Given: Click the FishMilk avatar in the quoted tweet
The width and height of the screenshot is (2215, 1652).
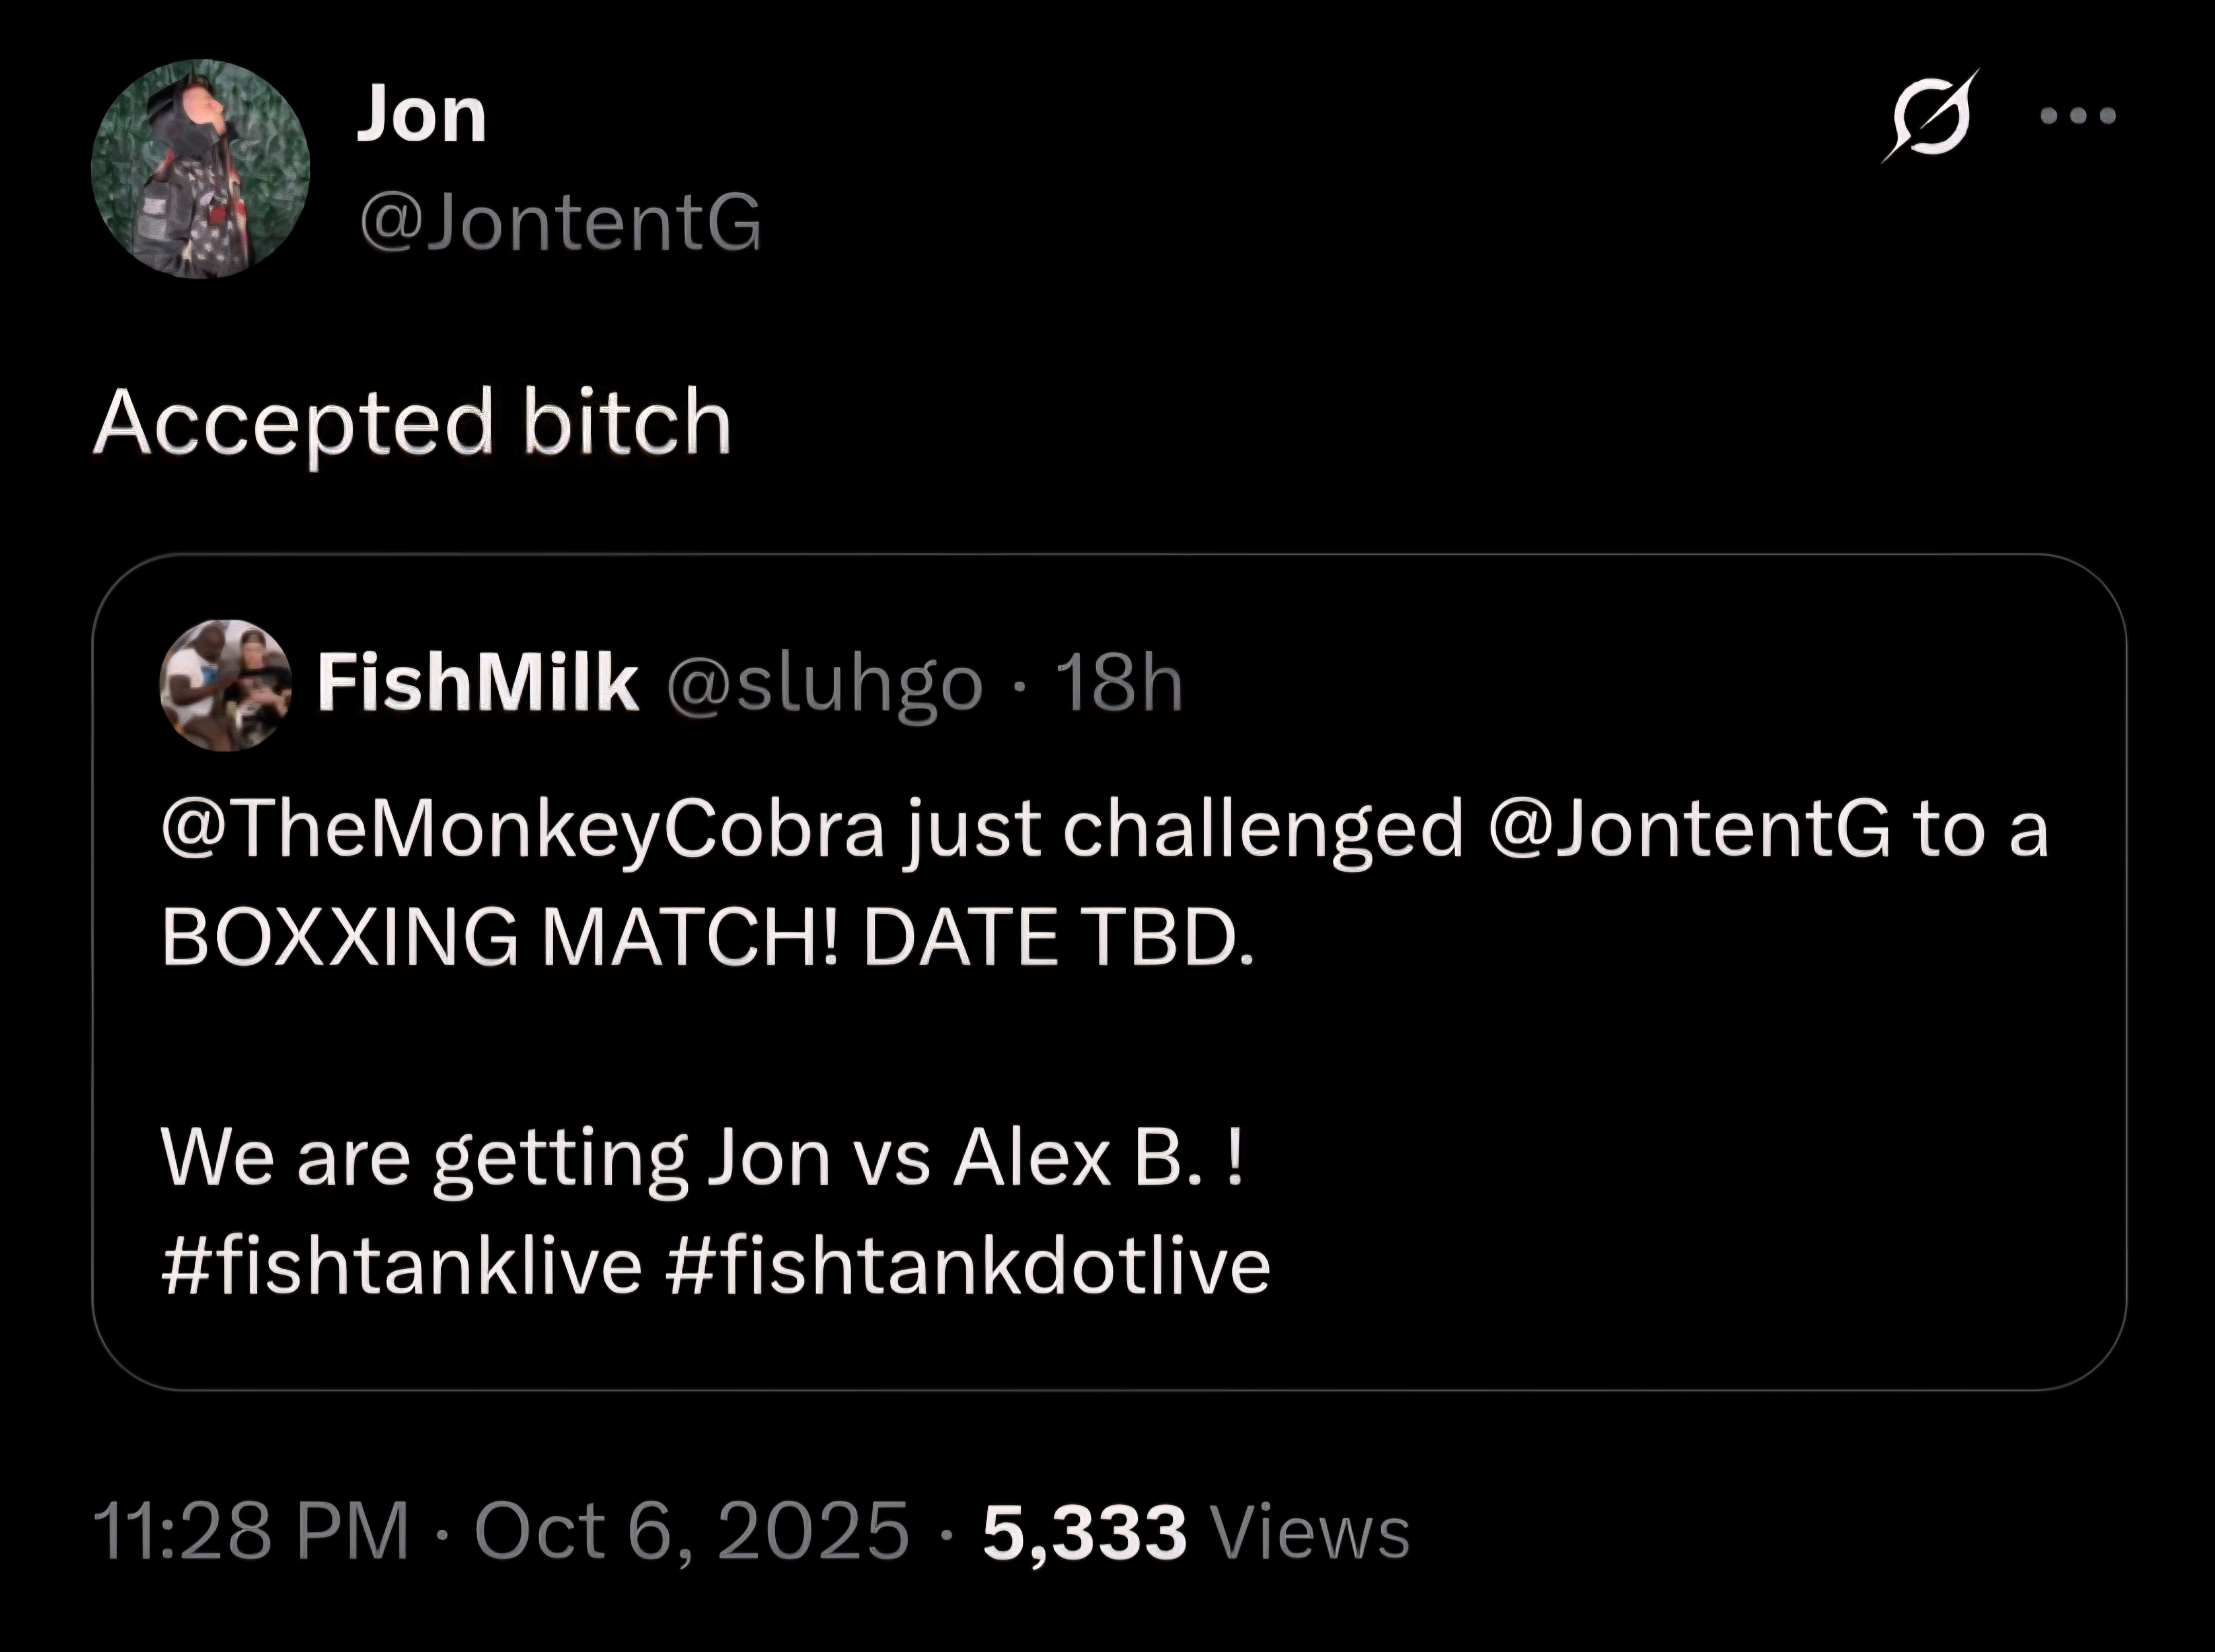Looking at the screenshot, I should pyautogui.click(x=226, y=685).
